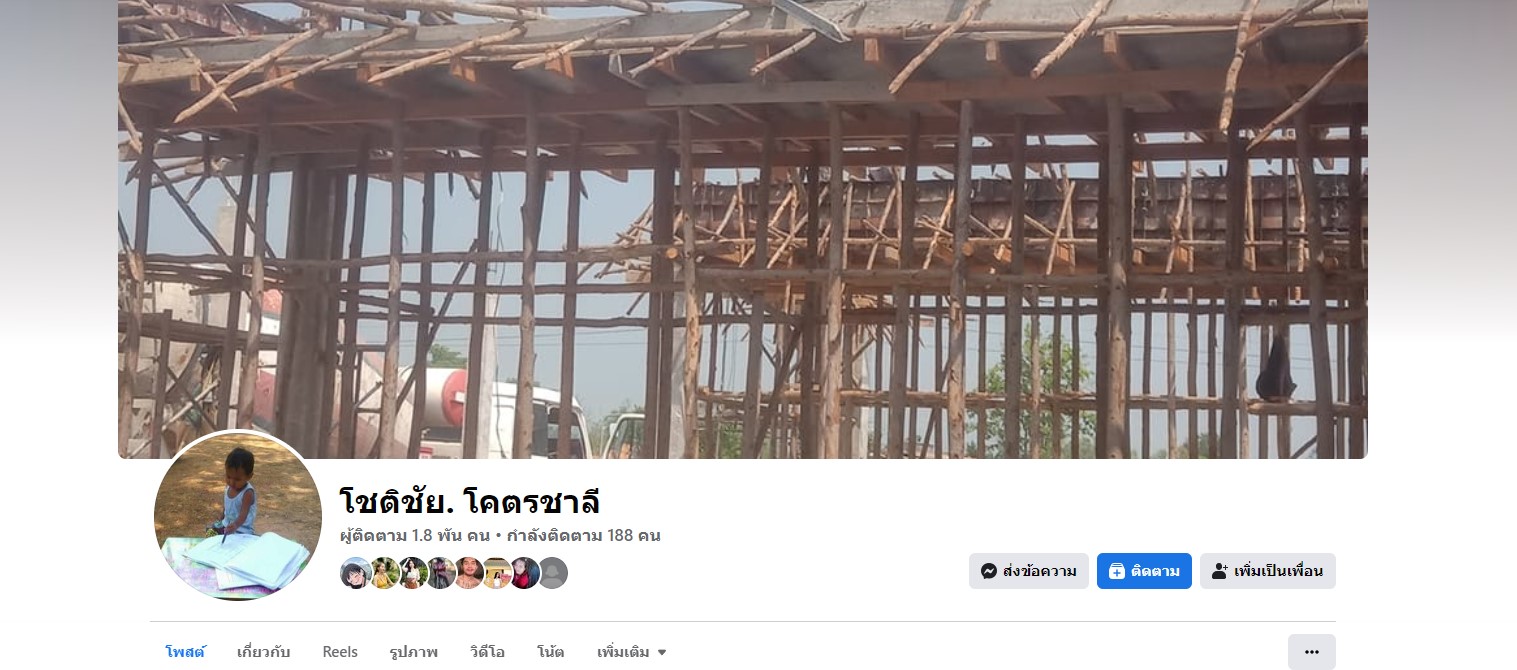Viewport: 1517px width, 670px height.
Task: Click the follow icon in ติดตาม button
Action: pos(1116,571)
